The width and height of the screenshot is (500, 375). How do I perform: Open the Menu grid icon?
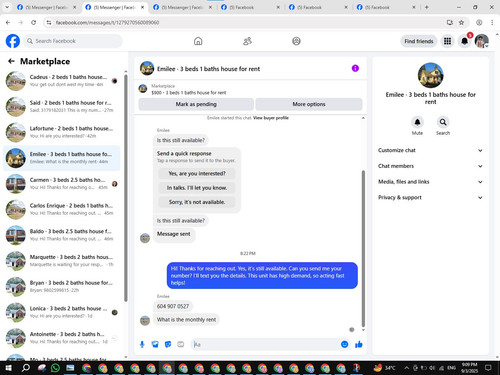(x=447, y=41)
